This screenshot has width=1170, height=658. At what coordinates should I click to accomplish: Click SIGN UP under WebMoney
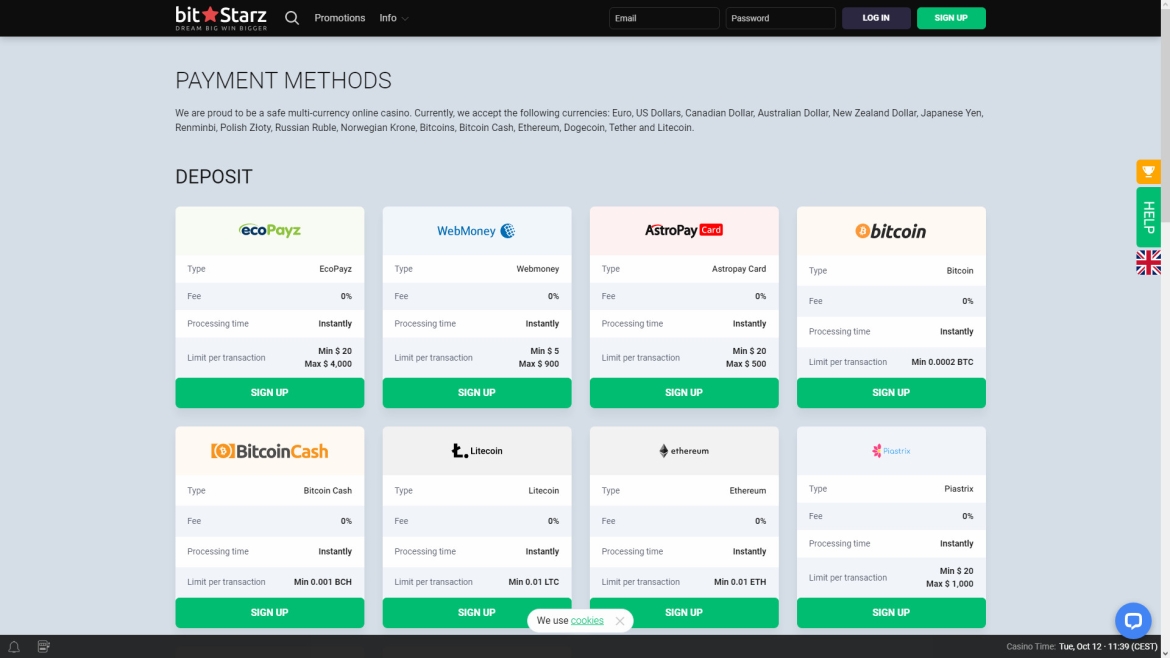tap(477, 393)
